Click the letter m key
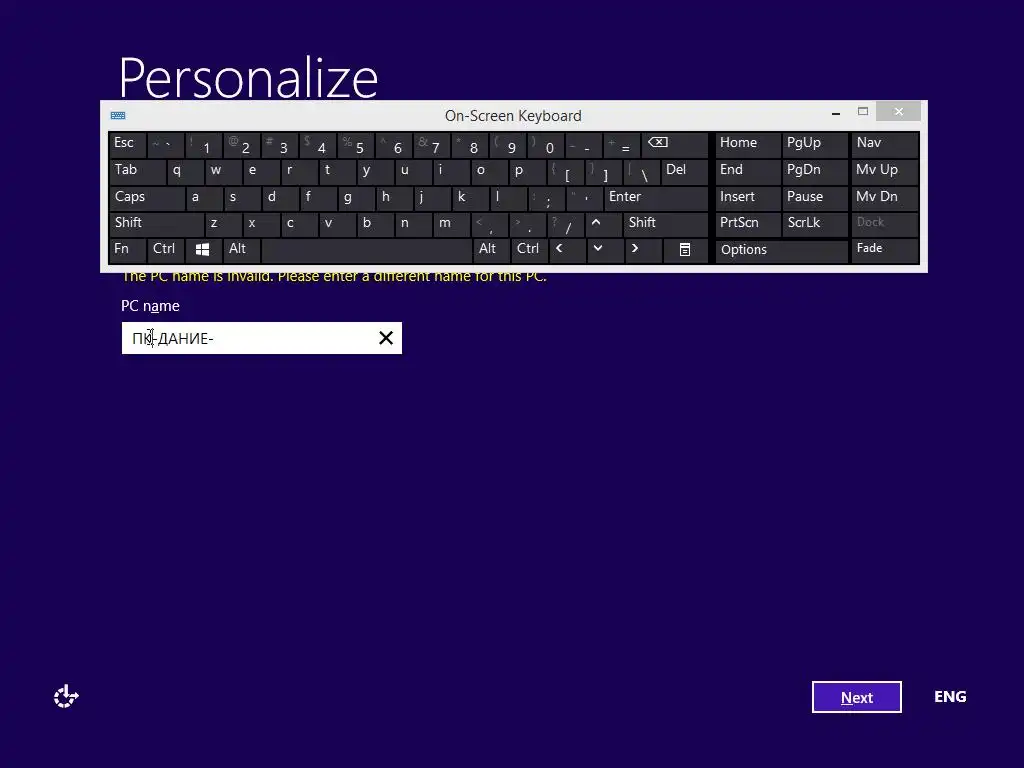Image resolution: width=1024 pixels, height=768 pixels. click(451, 224)
